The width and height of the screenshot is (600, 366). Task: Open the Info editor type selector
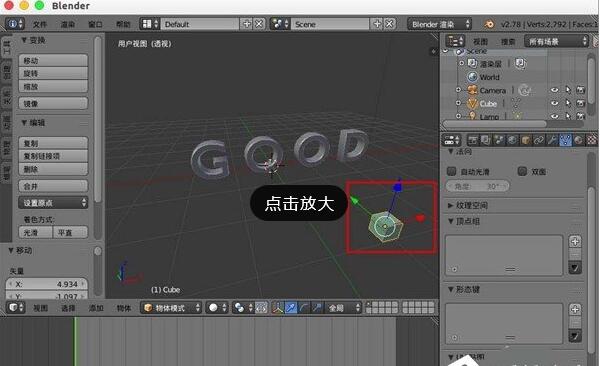pos(15,24)
